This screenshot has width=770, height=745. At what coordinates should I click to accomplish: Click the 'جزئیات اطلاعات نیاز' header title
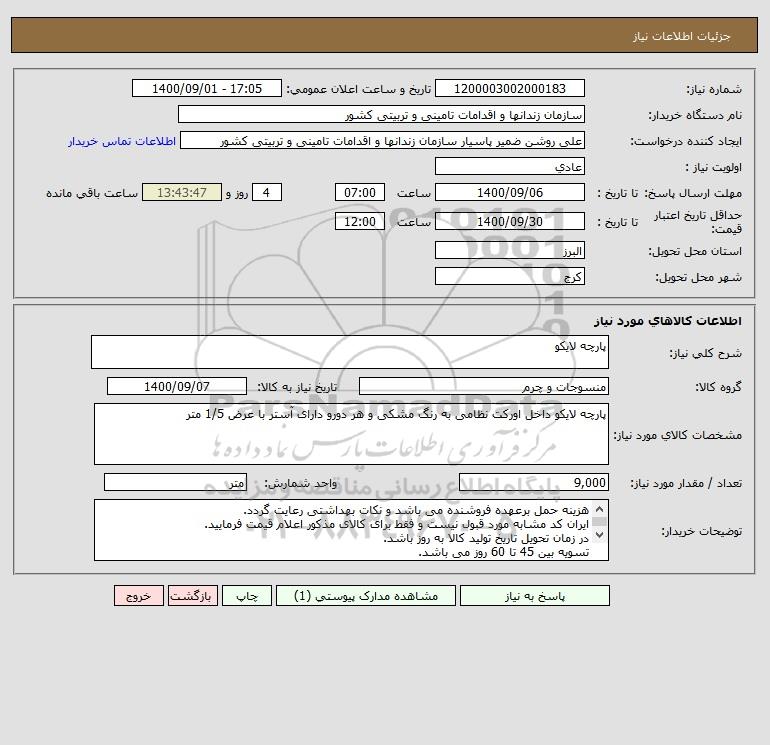click(x=682, y=37)
